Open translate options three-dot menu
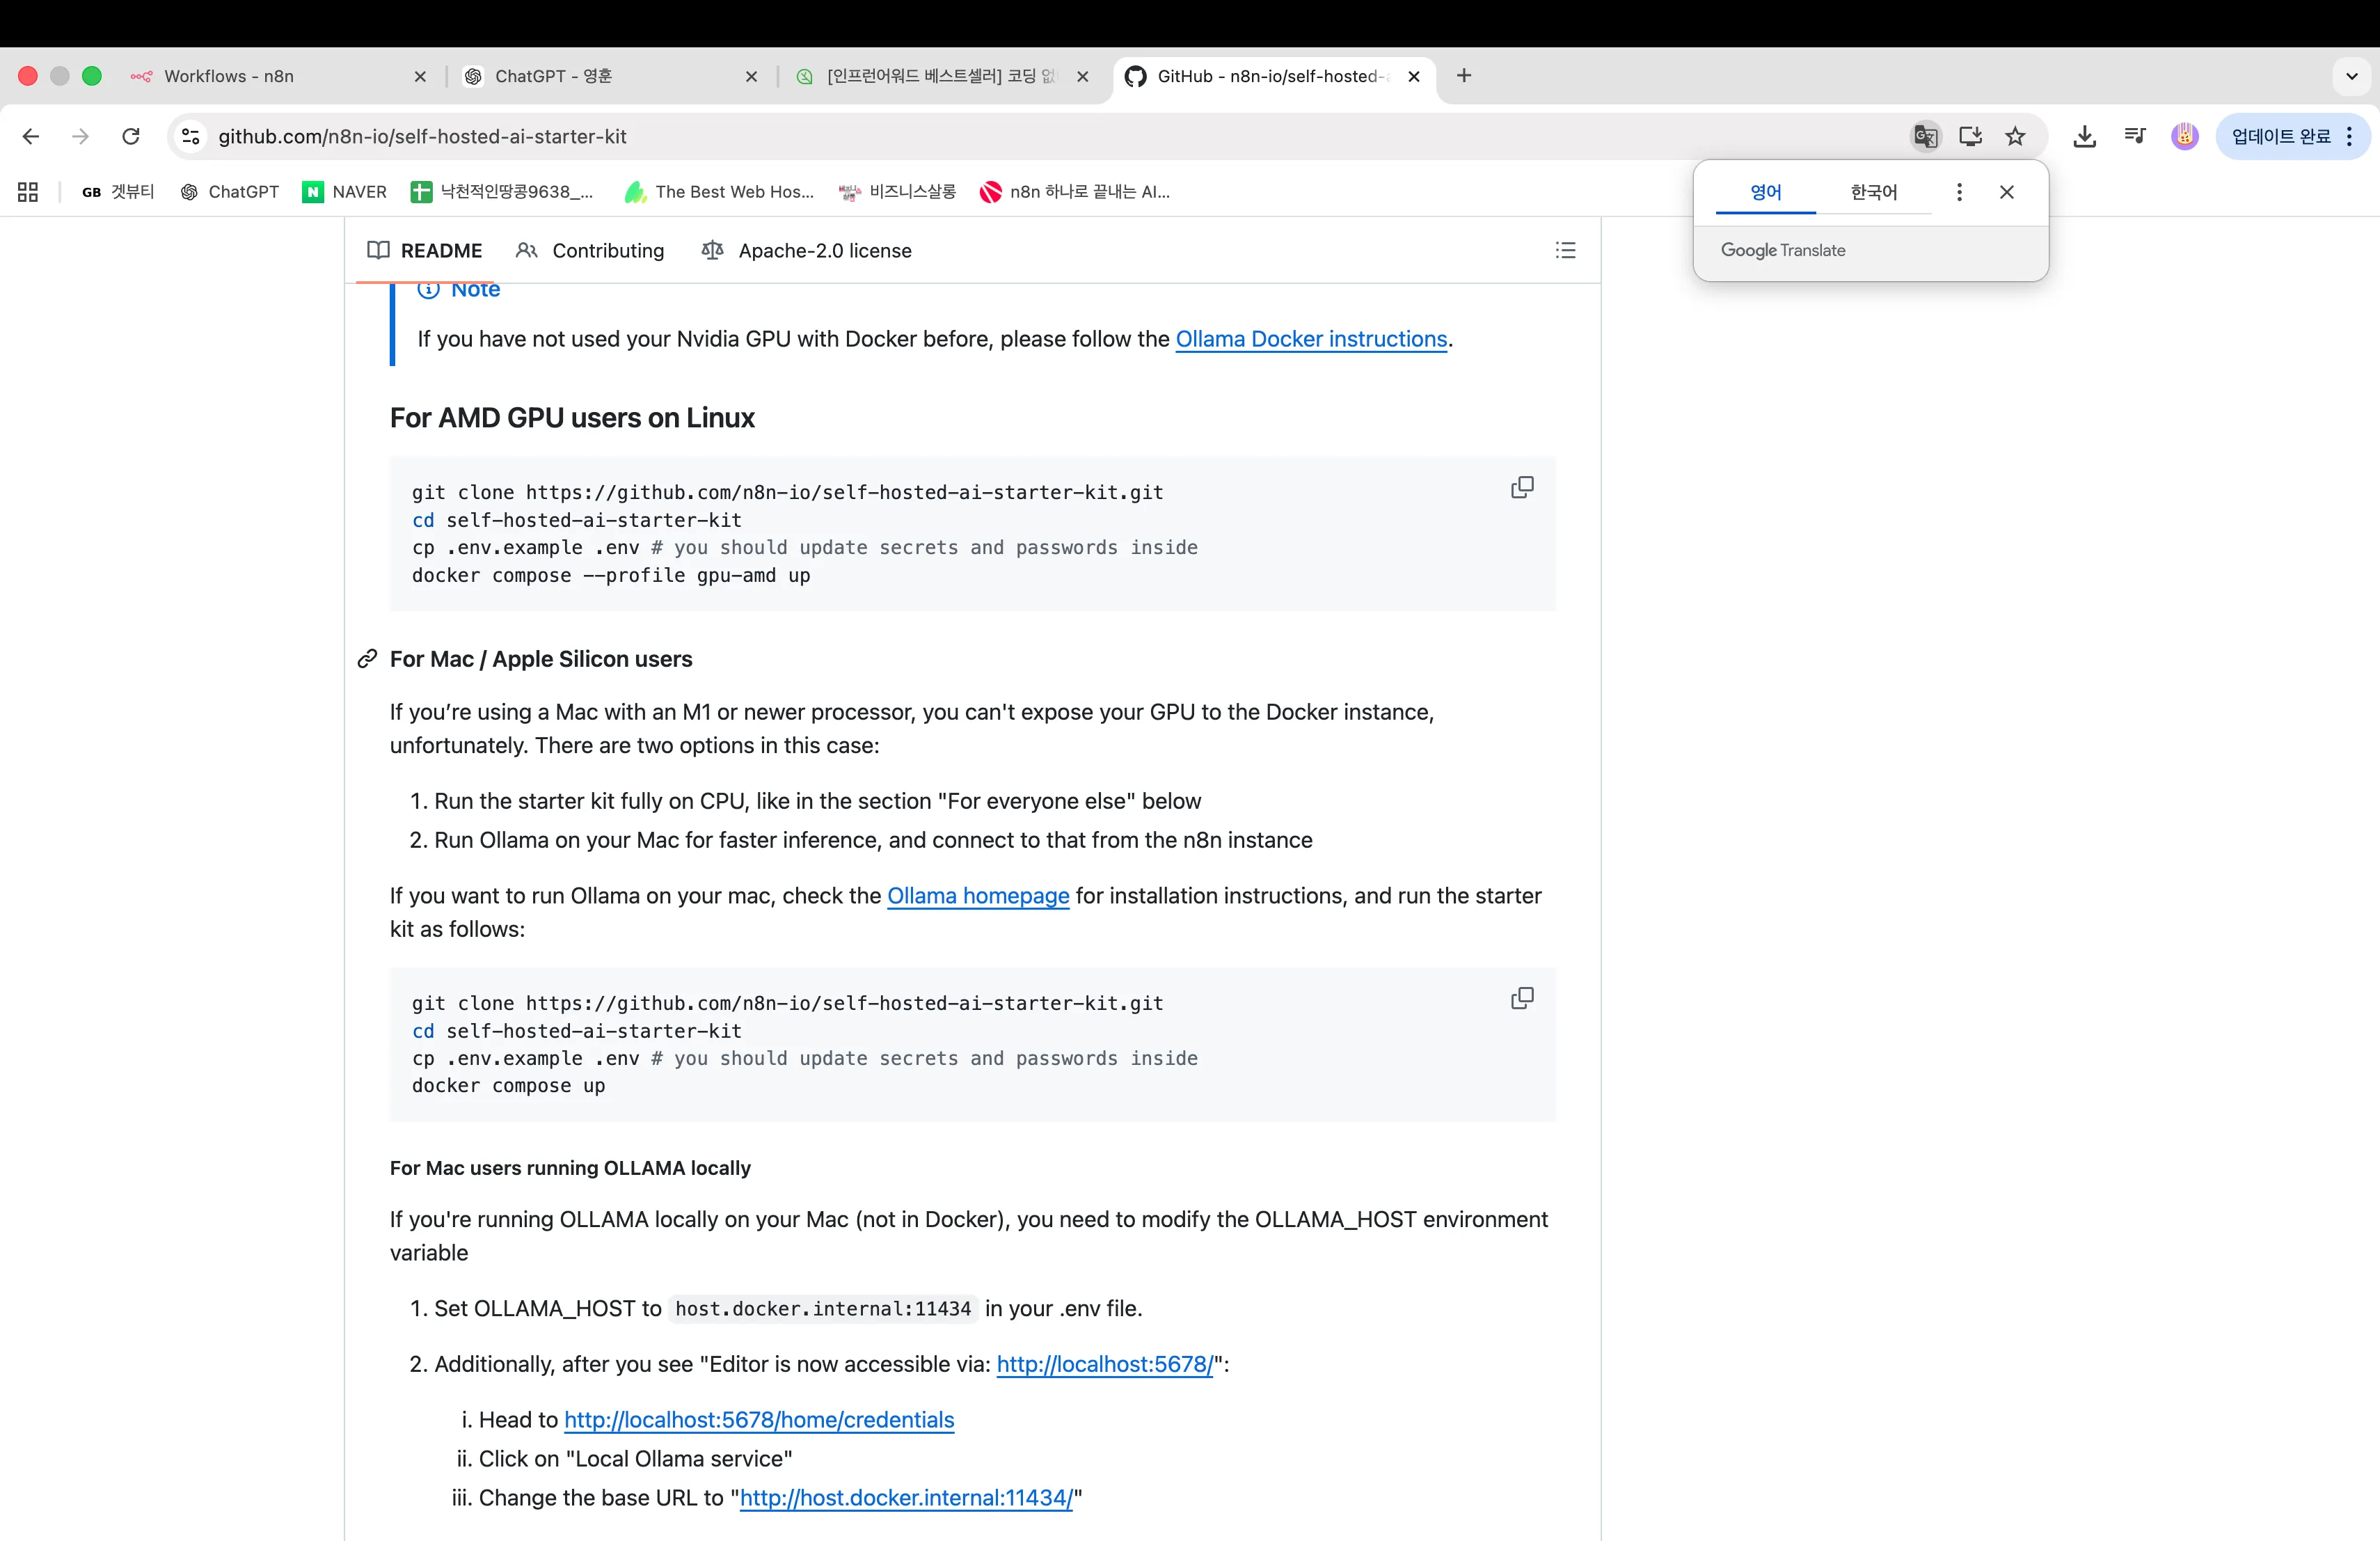Image resolution: width=2380 pixels, height=1541 pixels. pyautogui.click(x=1959, y=192)
